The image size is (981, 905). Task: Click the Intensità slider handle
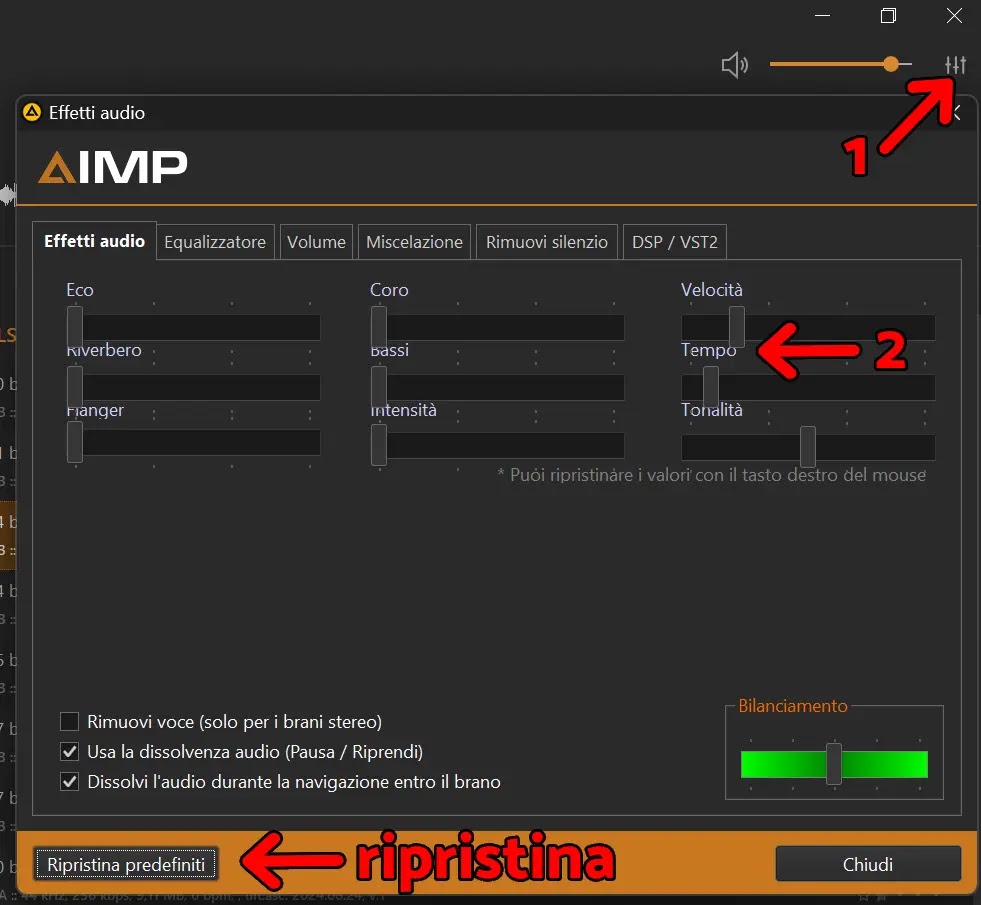tap(379, 445)
